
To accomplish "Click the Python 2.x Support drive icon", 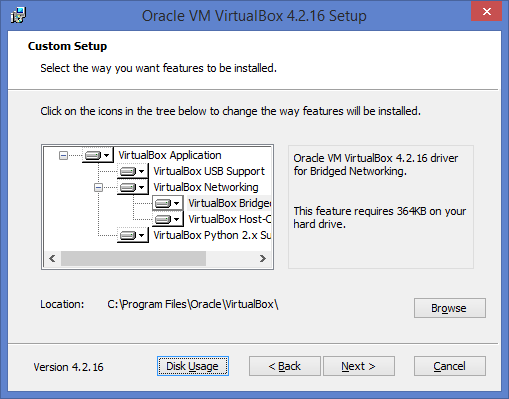I will (x=128, y=235).
